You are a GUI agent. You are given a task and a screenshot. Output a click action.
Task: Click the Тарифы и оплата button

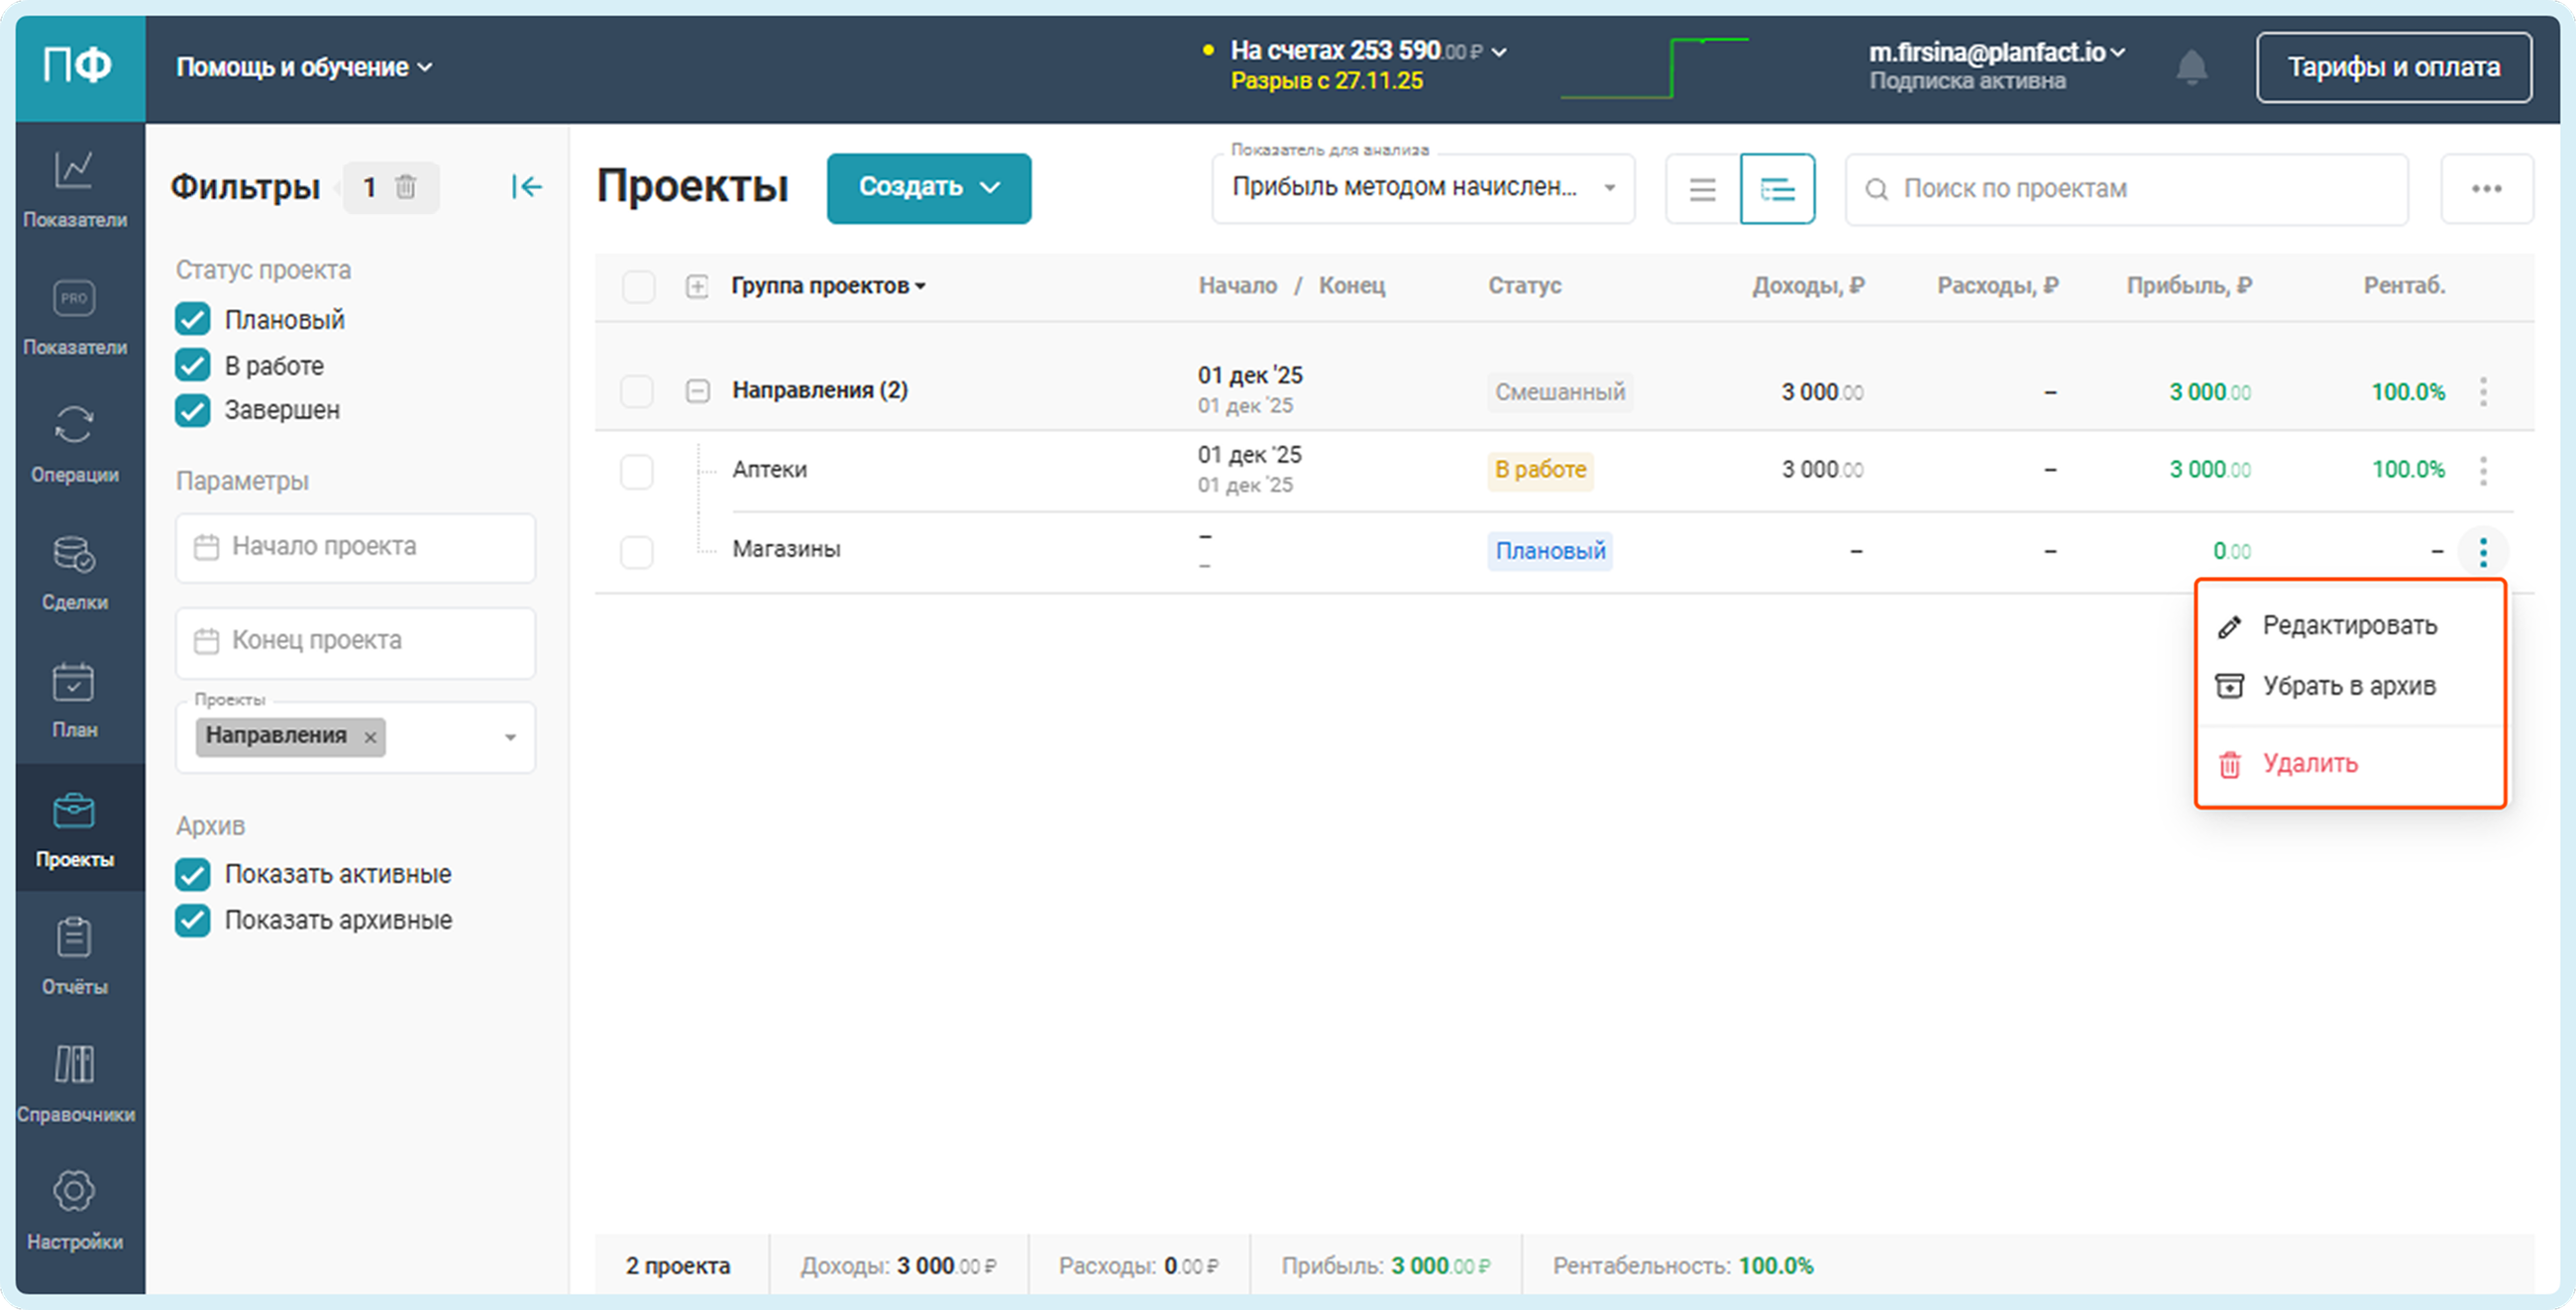click(x=2393, y=67)
